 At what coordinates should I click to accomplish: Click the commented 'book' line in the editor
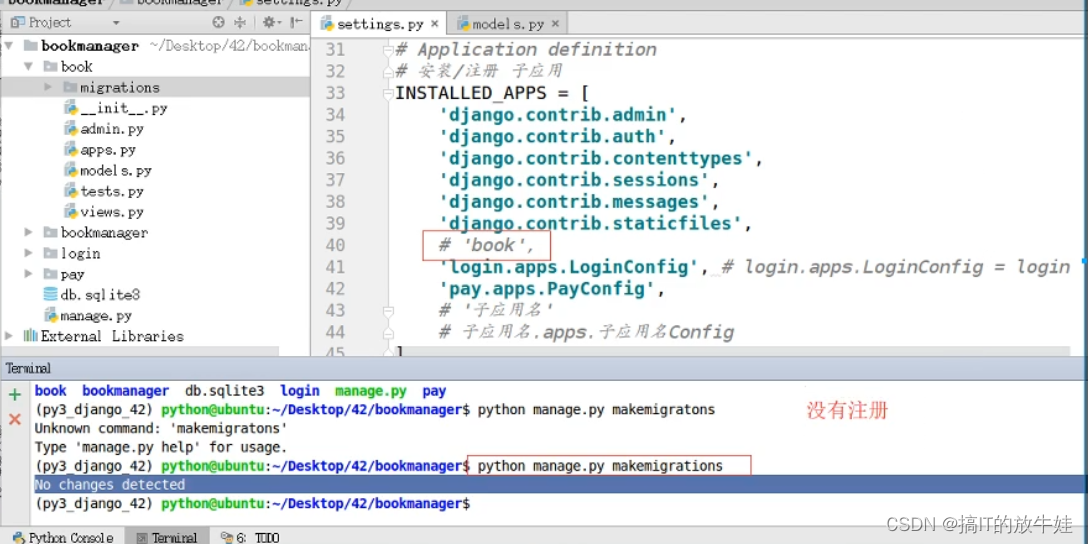[486, 245]
